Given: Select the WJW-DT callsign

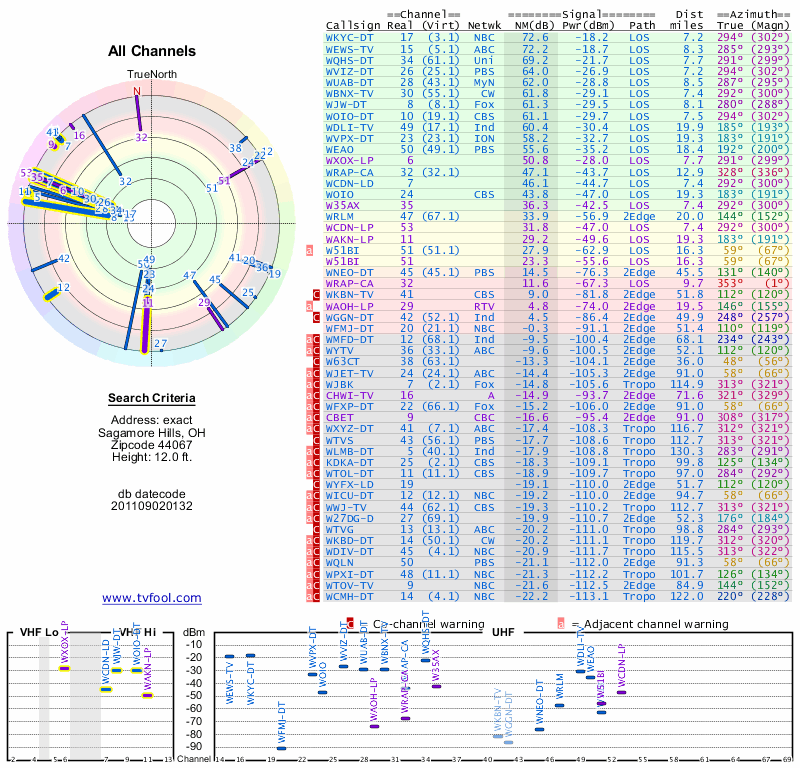Looking at the screenshot, I should pos(346,105).
